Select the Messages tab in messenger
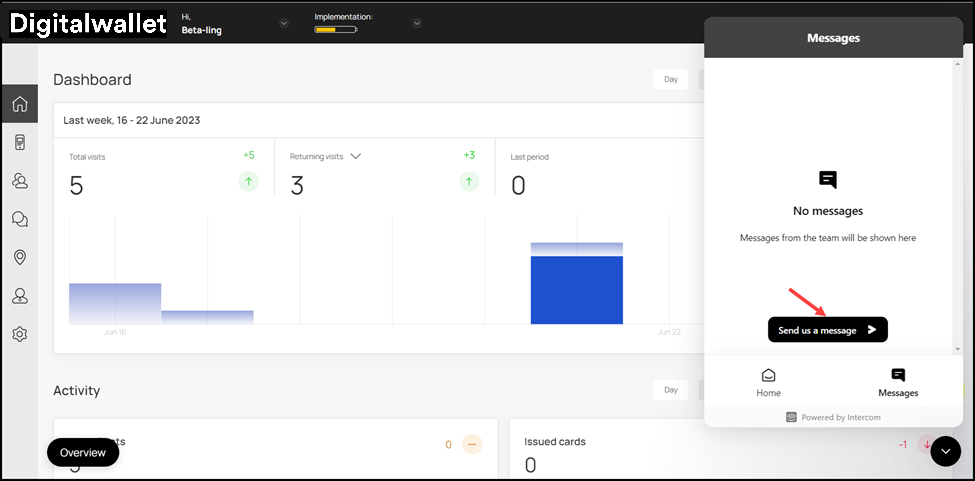This screenshot has width=975, height=481. tap(898, 382)
